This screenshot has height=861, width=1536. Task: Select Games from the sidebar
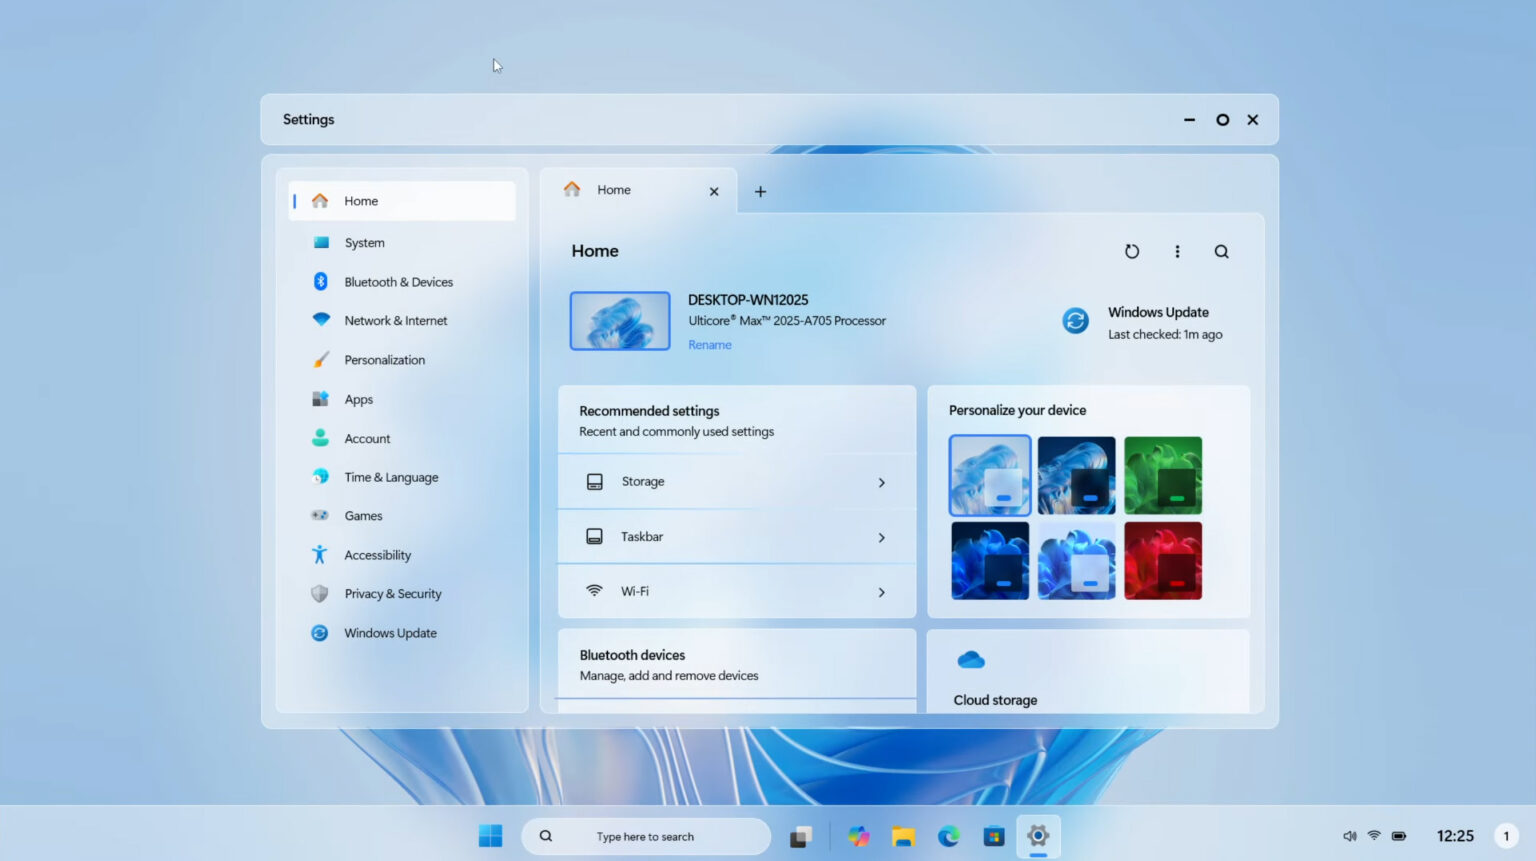tap(363, 515)
